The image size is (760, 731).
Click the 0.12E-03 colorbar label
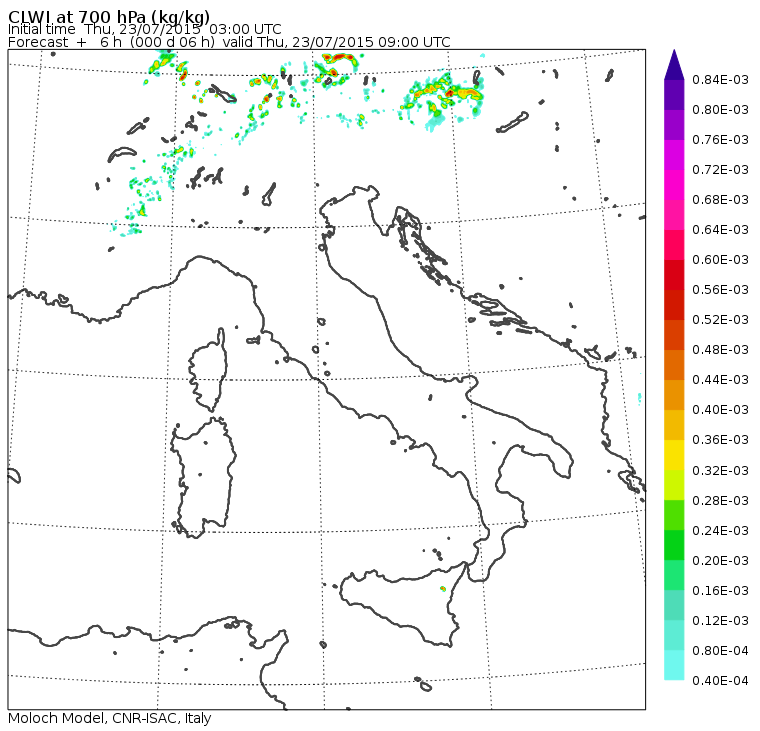(x=720, y=621)
